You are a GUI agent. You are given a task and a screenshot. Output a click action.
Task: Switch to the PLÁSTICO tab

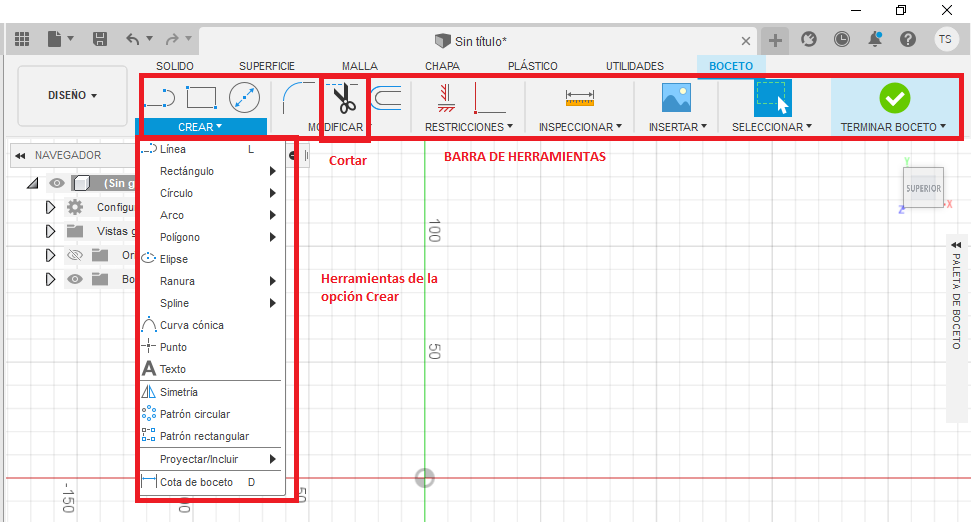pyautogui.click(x=533, y=66)
